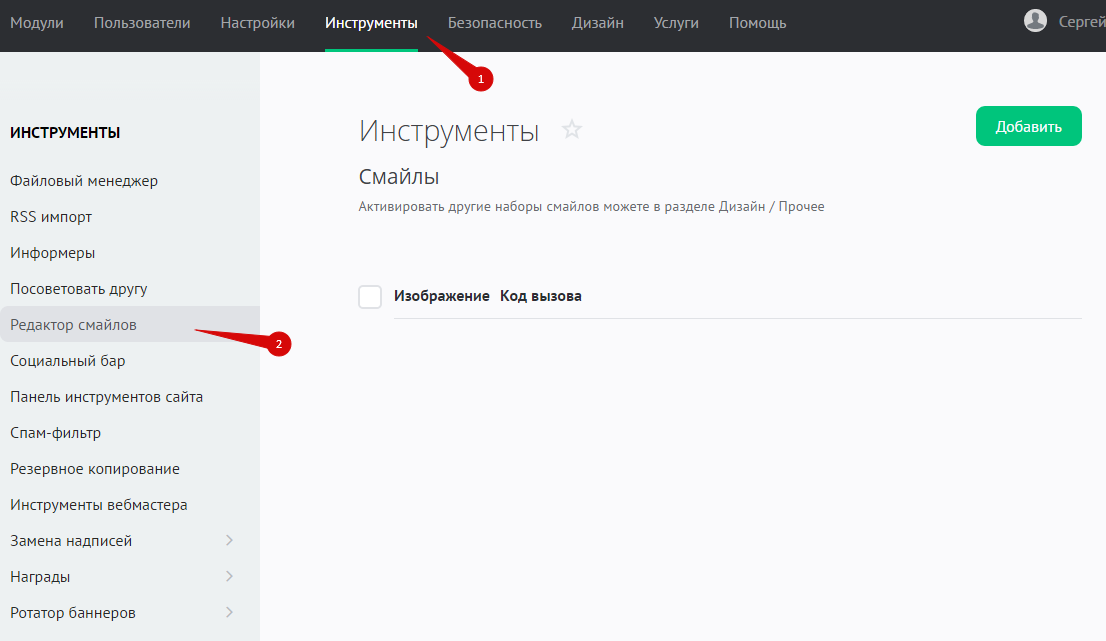This screenshot has height=641, width=1106.
Task: Go to the Дизайн menu
Action: pos(598,23)
